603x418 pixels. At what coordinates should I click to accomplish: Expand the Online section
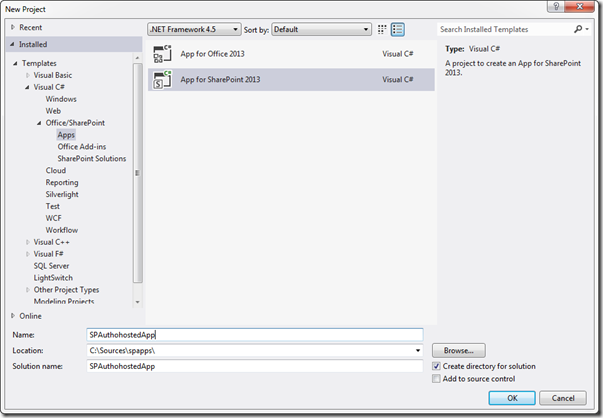[x=13, y=316]
